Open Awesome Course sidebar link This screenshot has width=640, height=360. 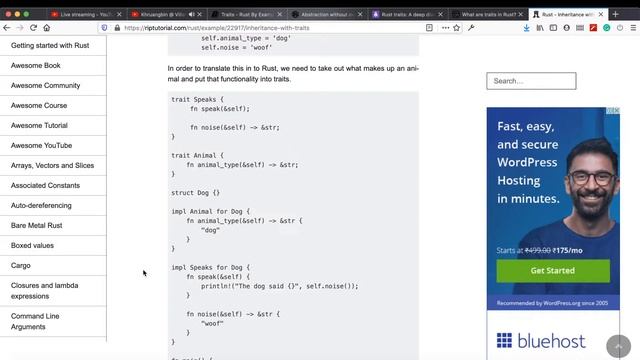click(x=39, y=105)
